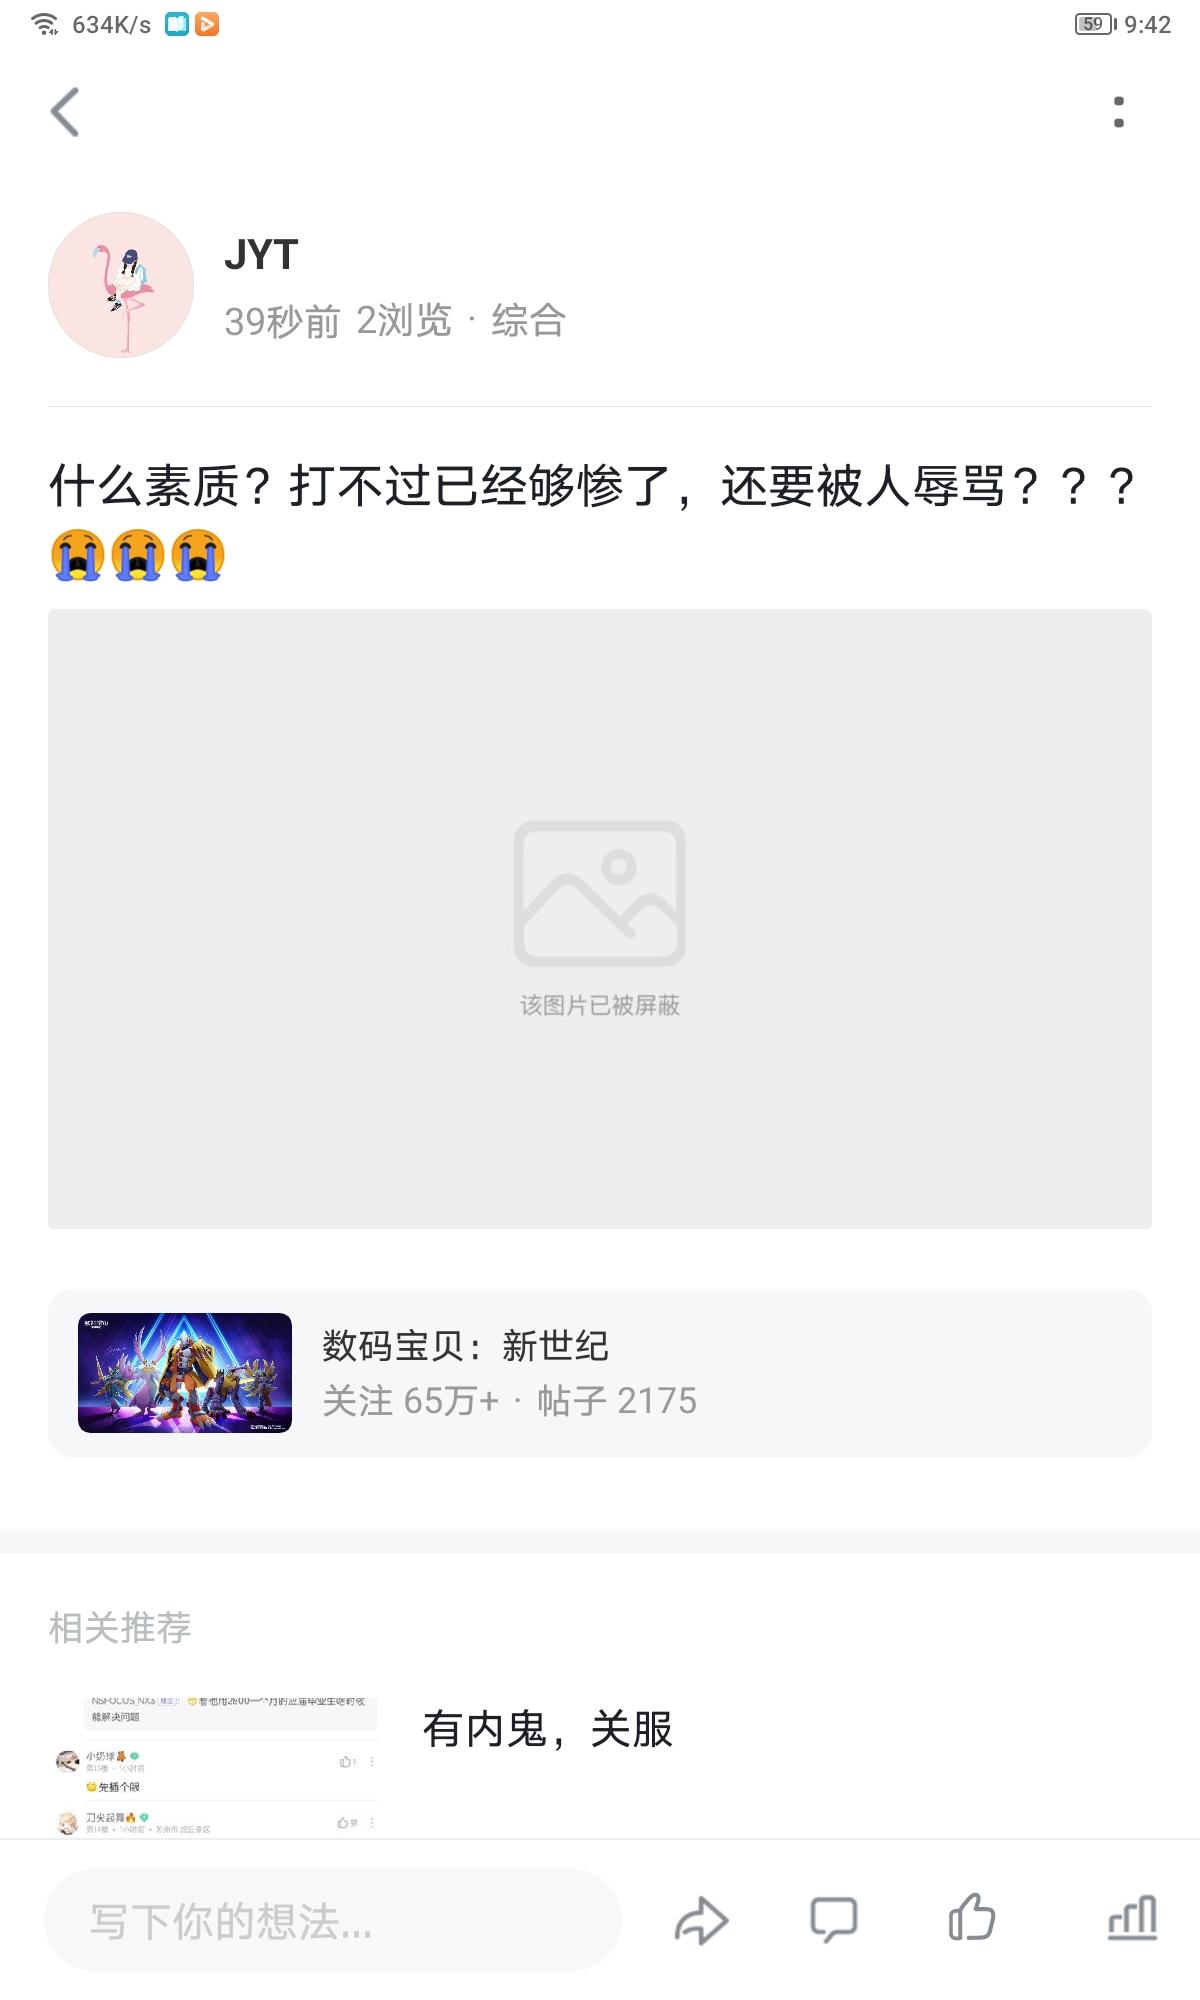Viewport: 1200px width, 2000px height.
Task: Tap the blue book notification icon
Action: [177, 24]
